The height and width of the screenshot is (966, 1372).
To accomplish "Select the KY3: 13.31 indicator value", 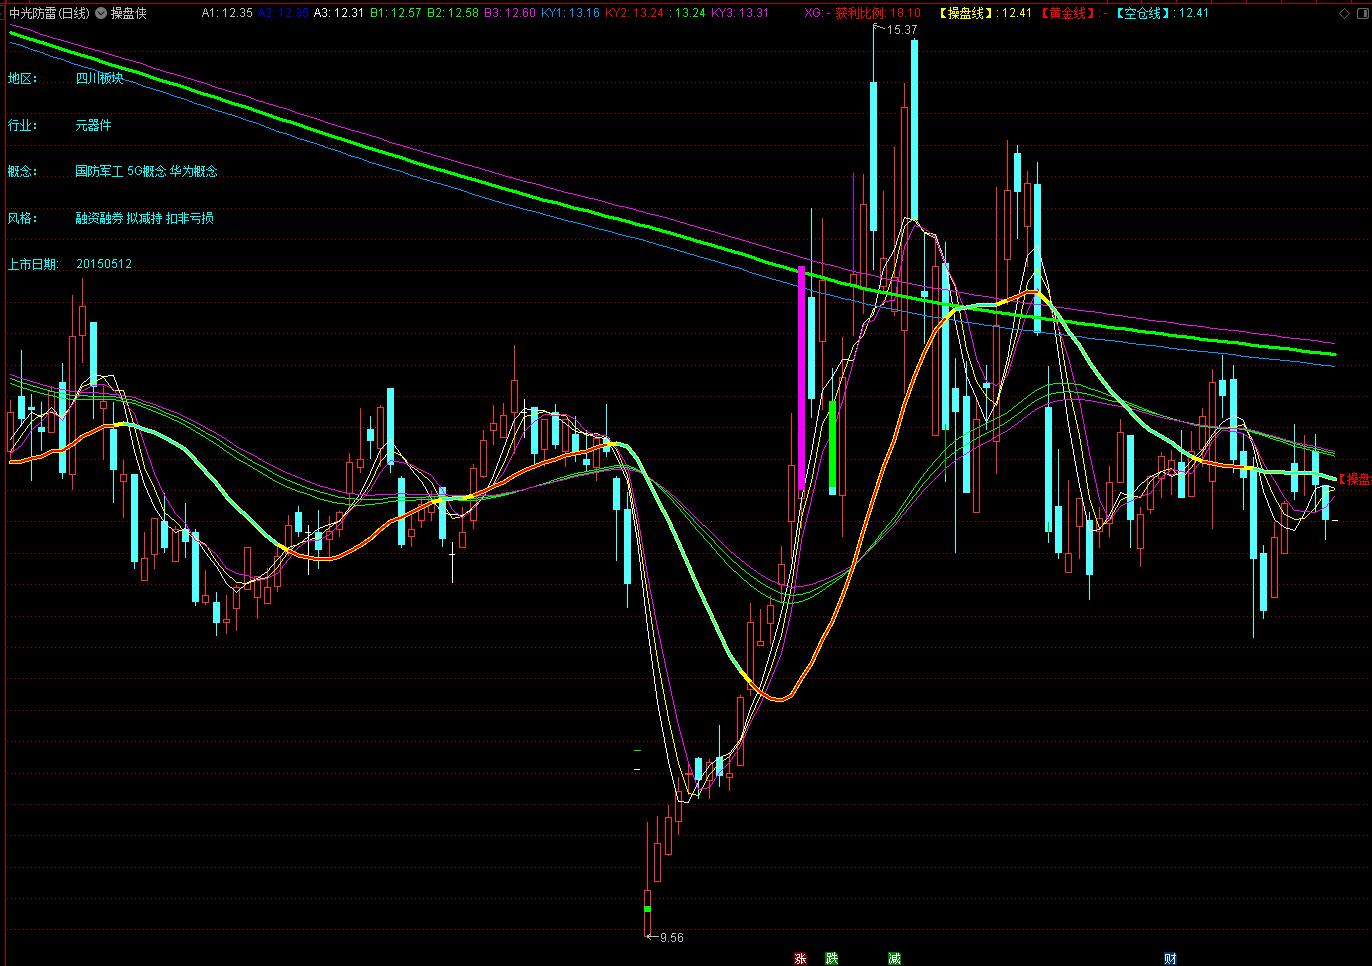I will (740, 13).
